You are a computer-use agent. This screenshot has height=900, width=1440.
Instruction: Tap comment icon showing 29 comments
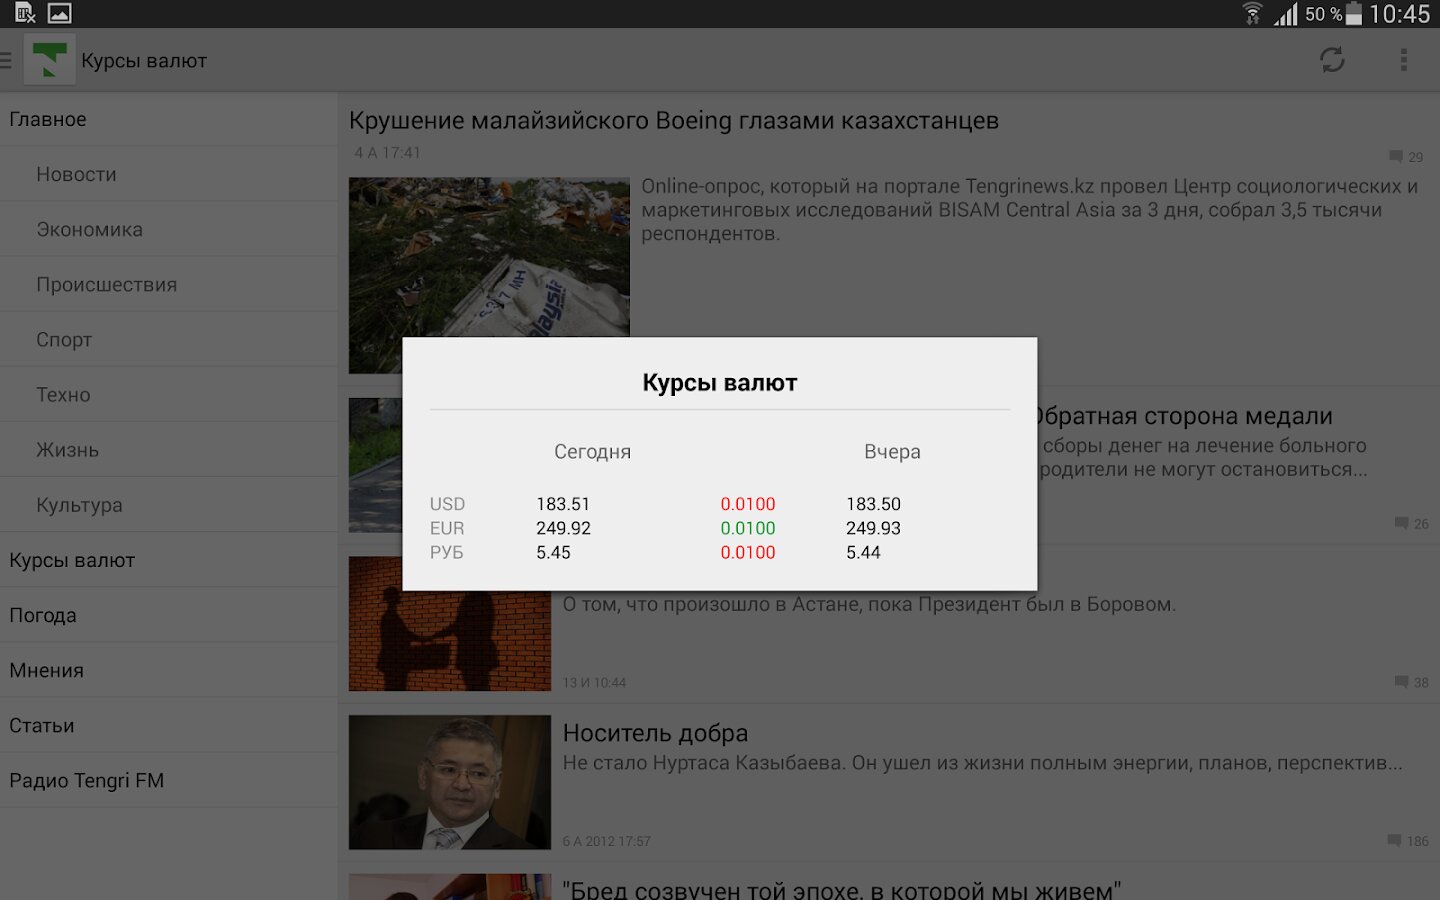click(1395, 157)
